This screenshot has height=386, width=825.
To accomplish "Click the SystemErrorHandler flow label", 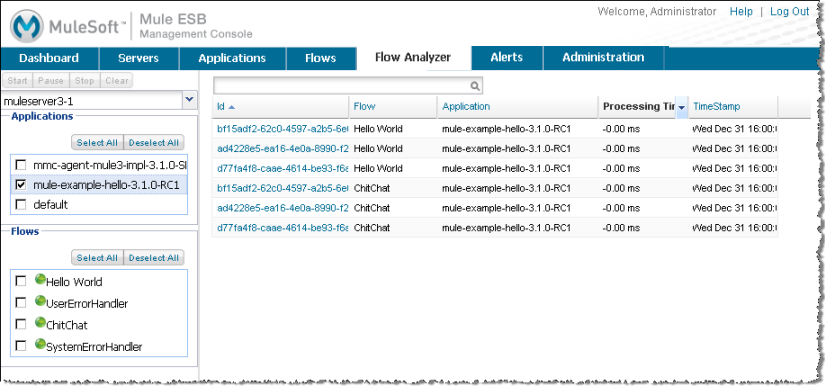I will (x=94, y=347).
